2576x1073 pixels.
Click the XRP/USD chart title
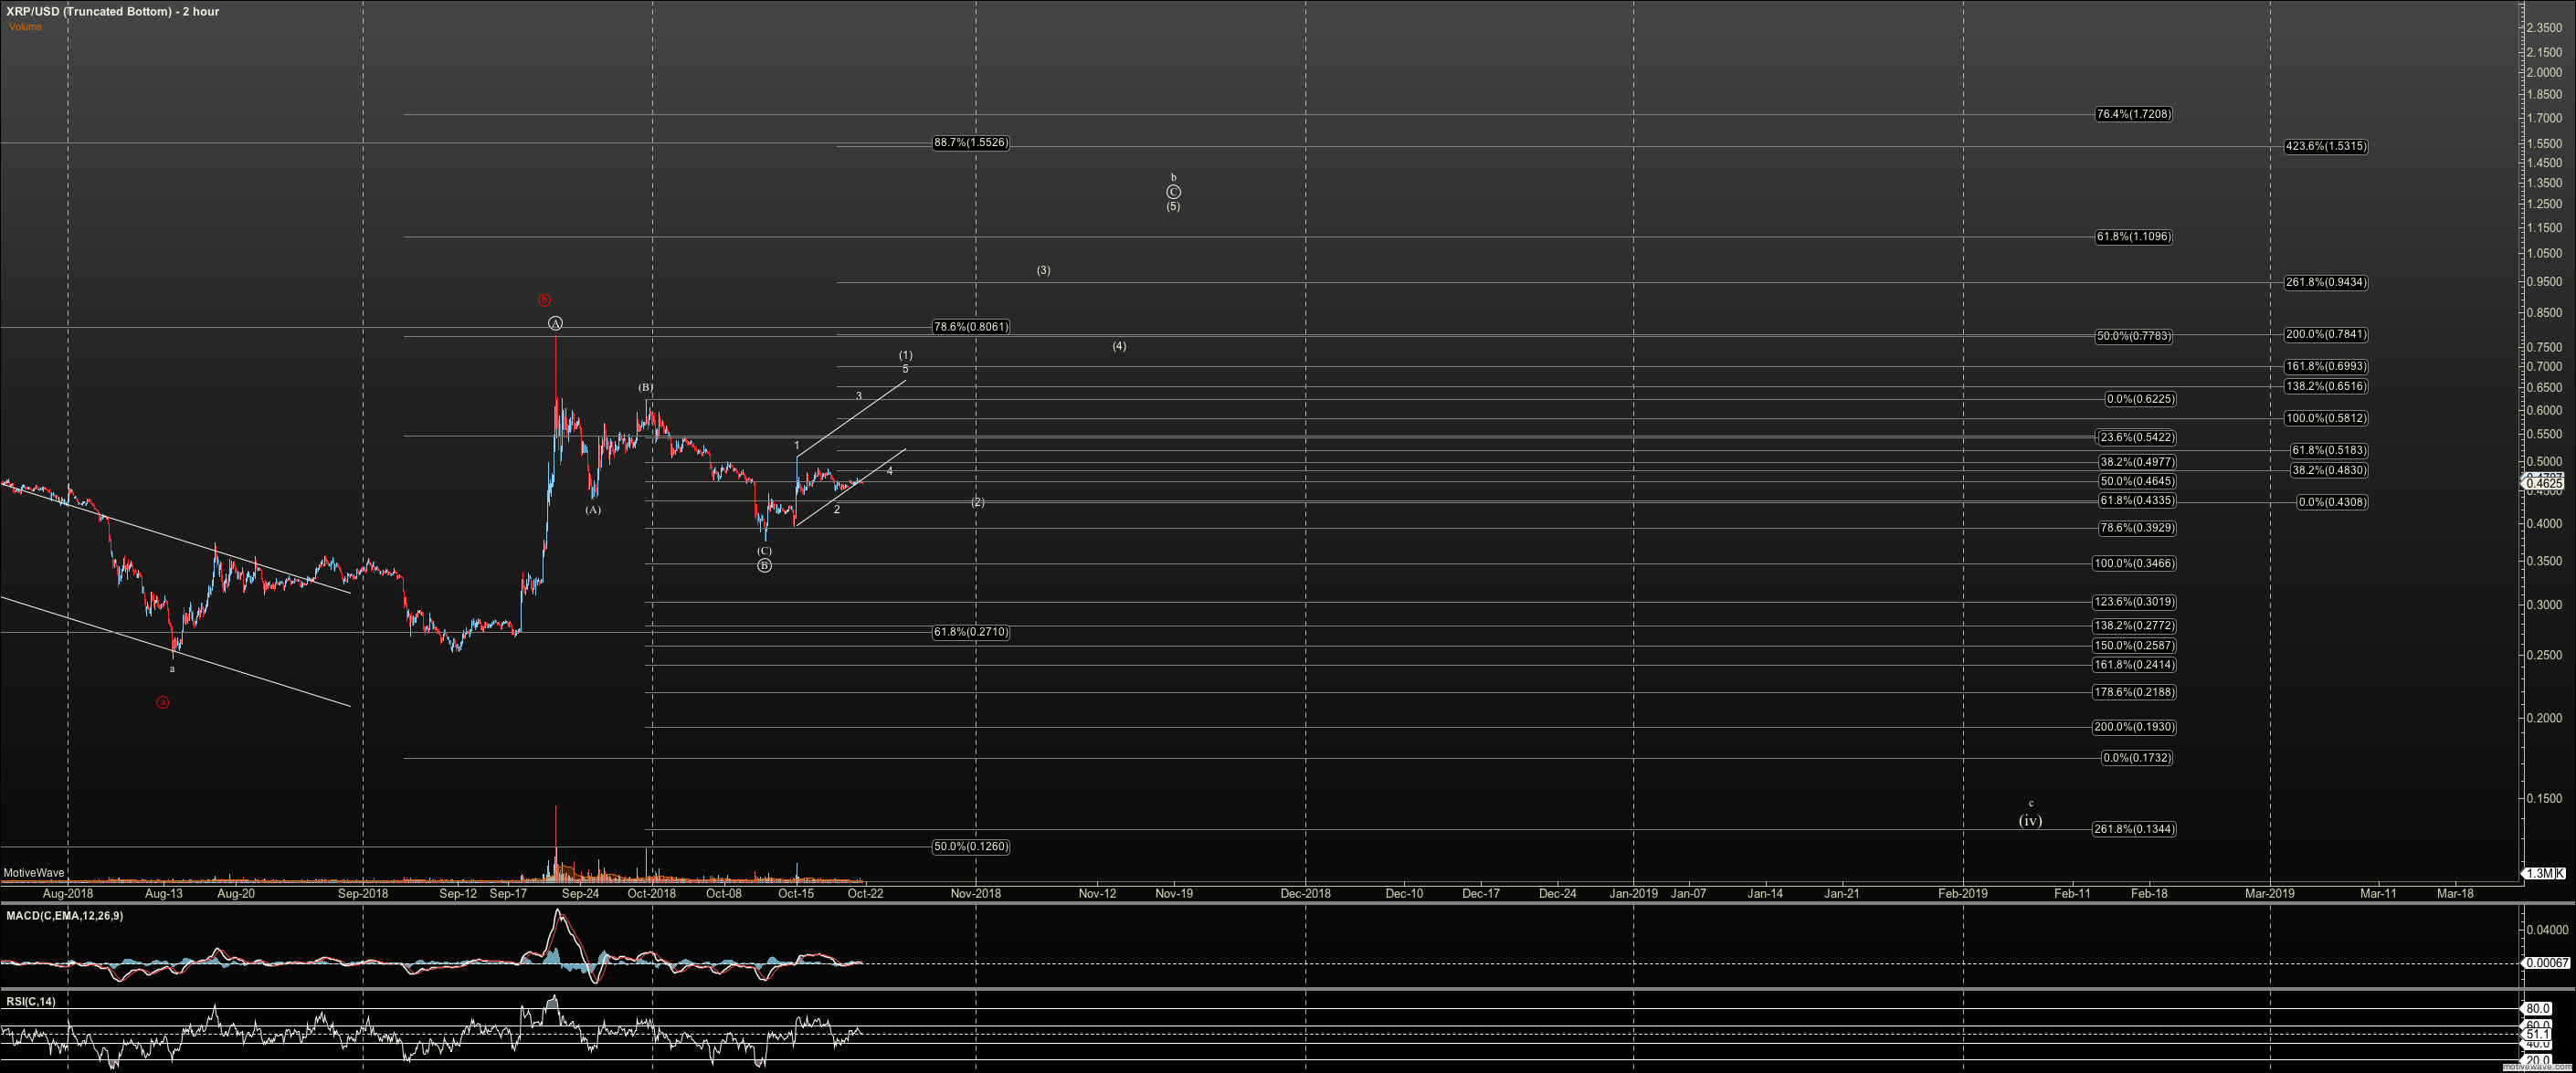pos(112,11)
